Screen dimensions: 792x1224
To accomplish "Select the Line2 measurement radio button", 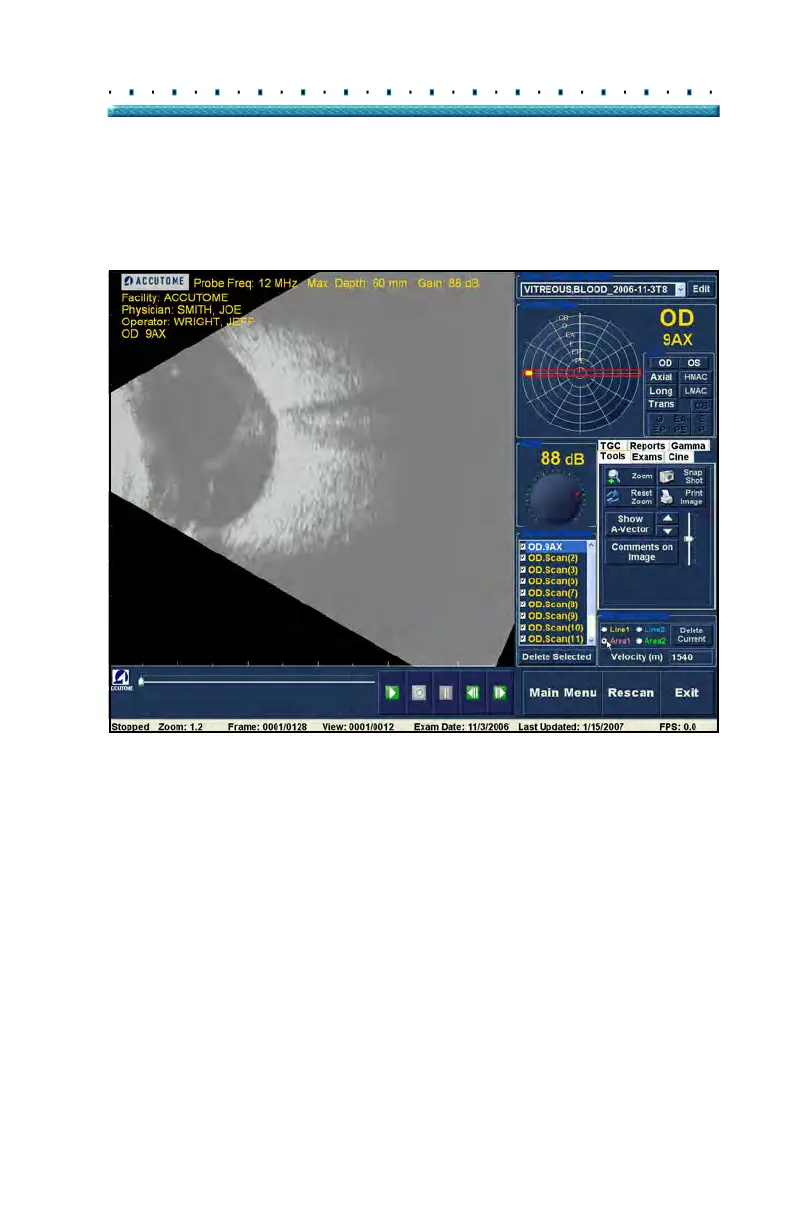I will pyautogui.click(x=639, y=629).
